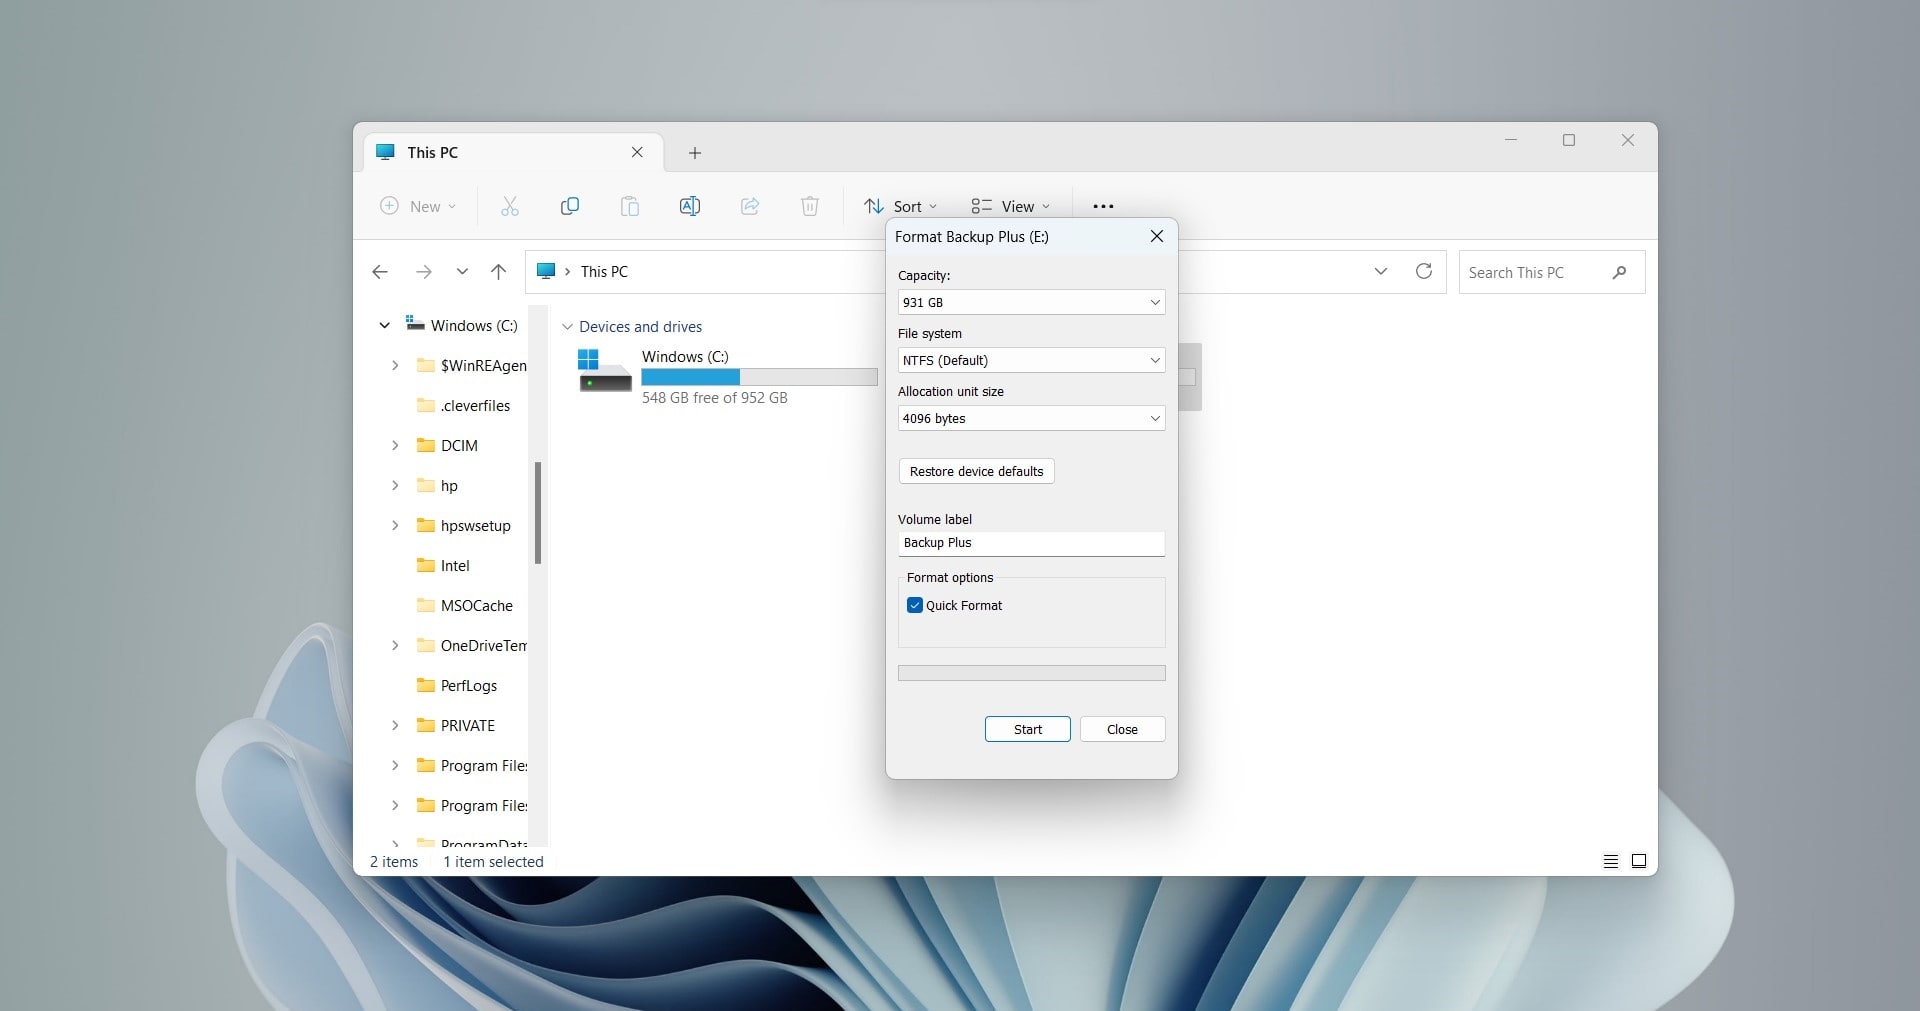Click the Up arrow navigation icon
The height and width of the screenshot is (1011, 1920).
click(x=498, y=272)
